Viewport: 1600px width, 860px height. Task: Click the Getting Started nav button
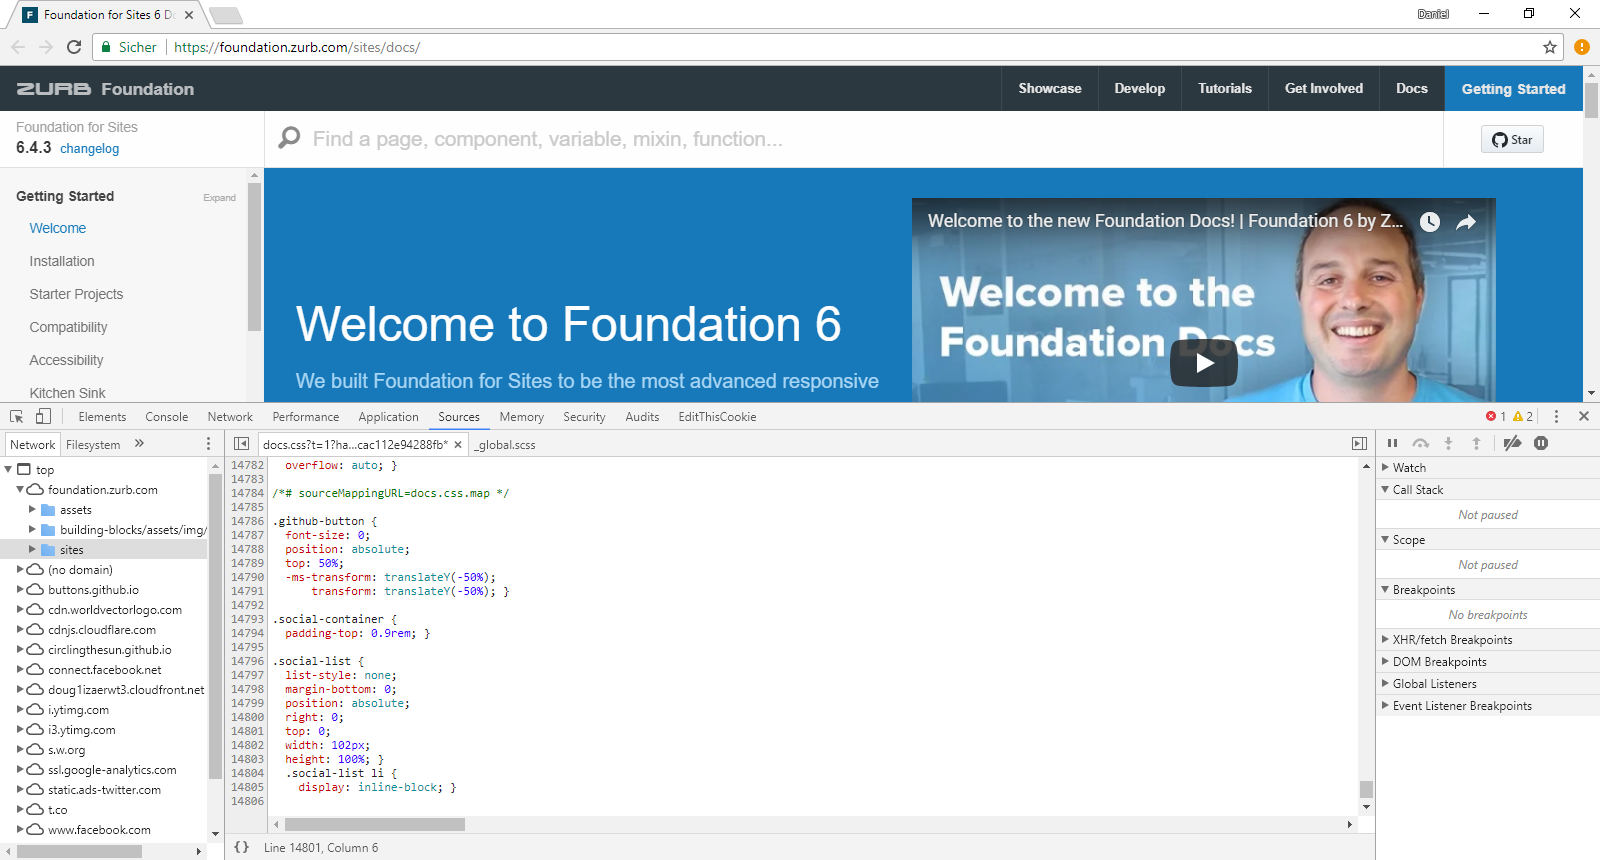pos(1513,88)
